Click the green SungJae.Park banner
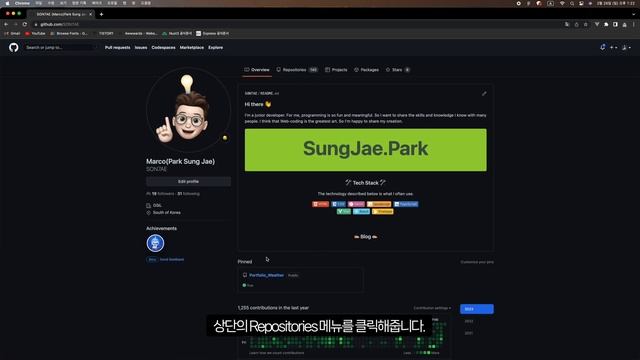The image size is (640, 360). pos(365,150)
